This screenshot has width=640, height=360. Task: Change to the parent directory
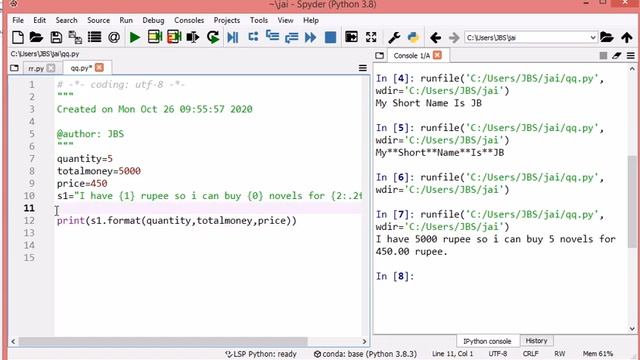627,38
